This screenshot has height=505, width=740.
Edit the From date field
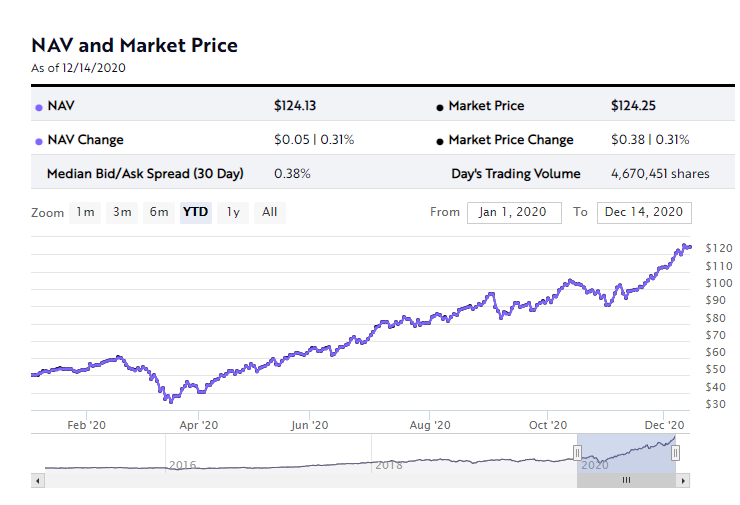click(514, 212)
